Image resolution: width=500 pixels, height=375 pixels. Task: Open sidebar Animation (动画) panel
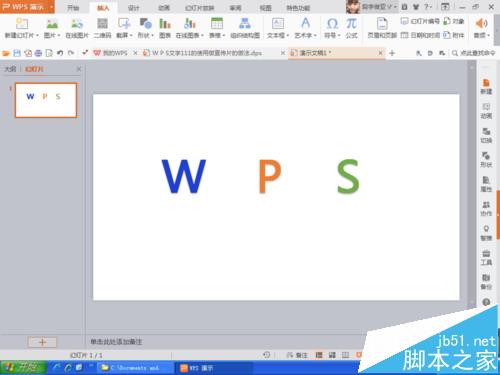486,111
